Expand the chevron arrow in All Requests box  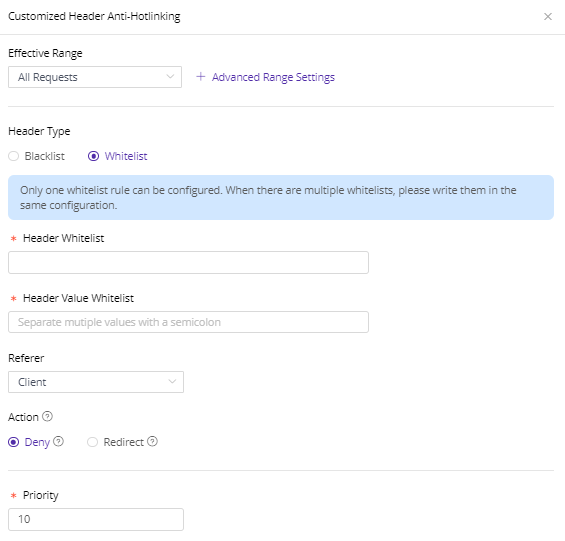point(170,76)
